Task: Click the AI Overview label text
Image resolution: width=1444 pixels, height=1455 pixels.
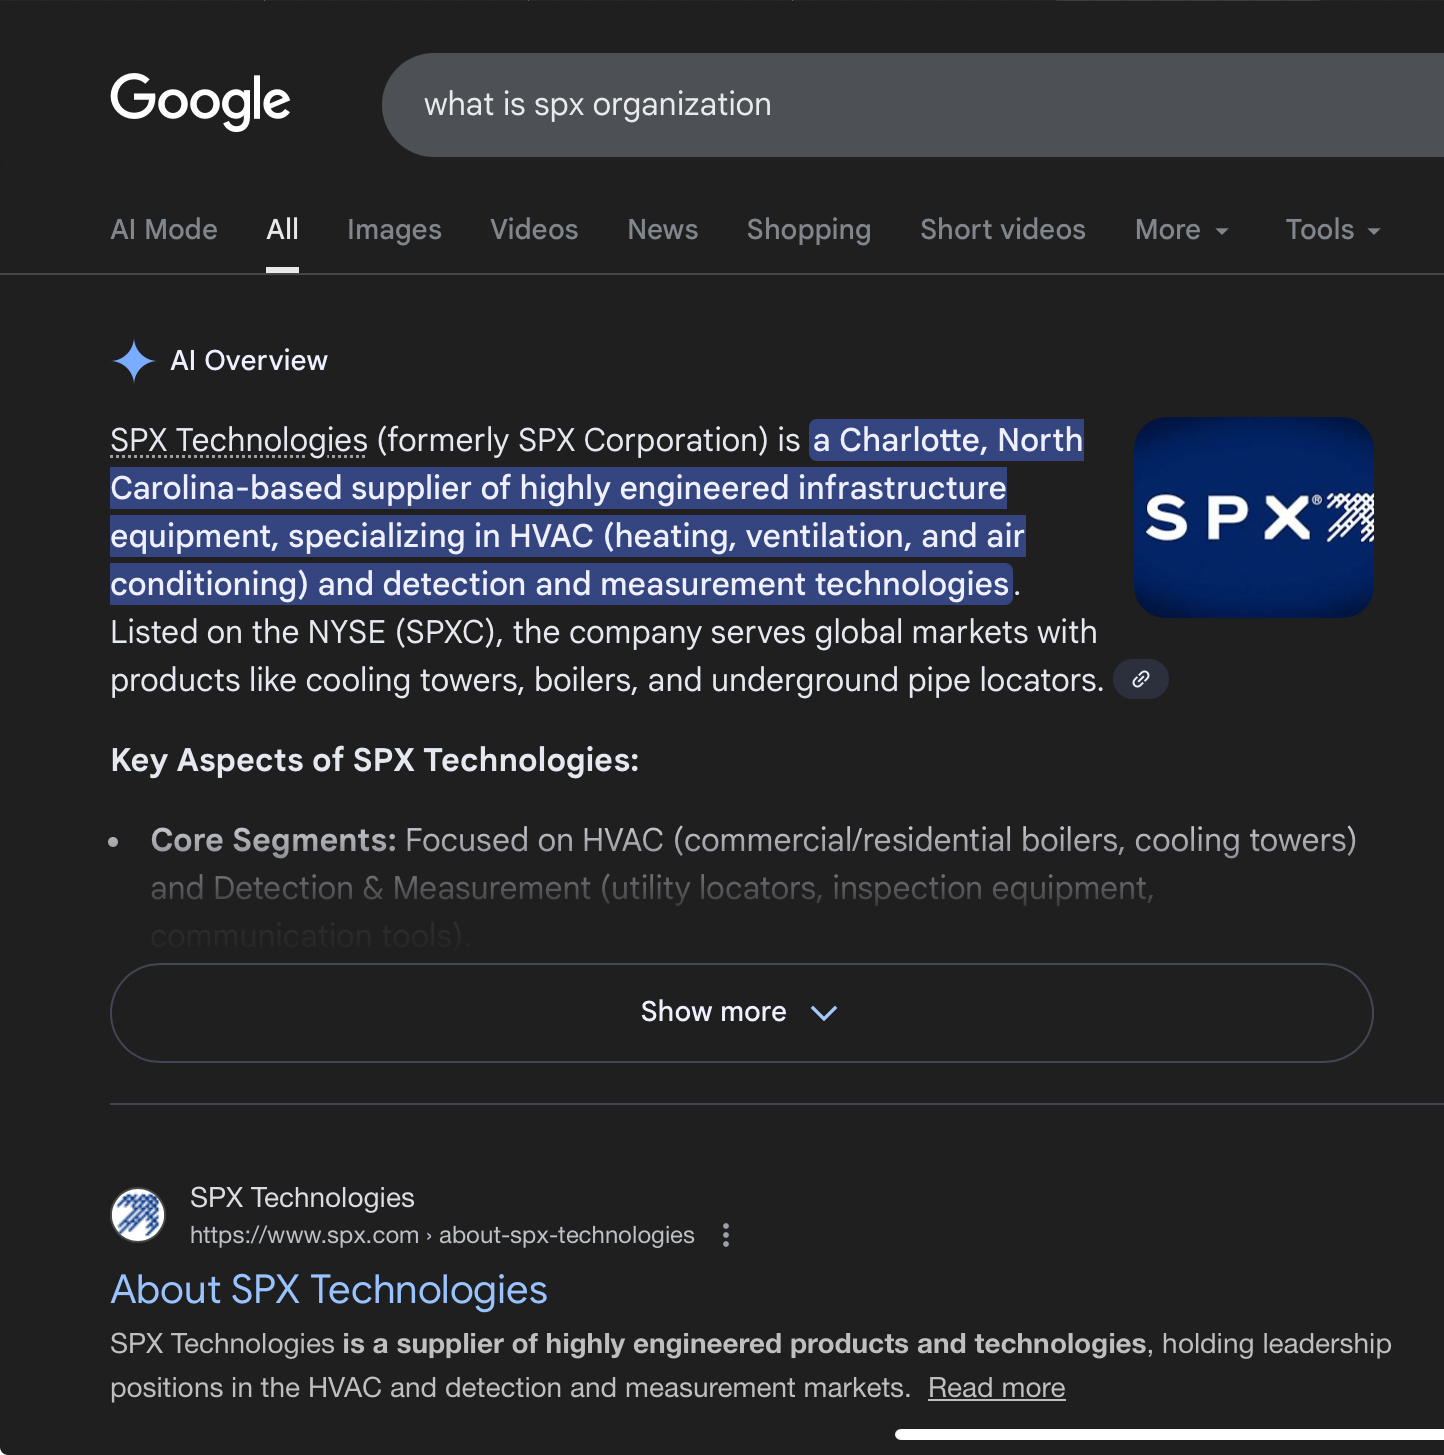Action: [249, 361]
